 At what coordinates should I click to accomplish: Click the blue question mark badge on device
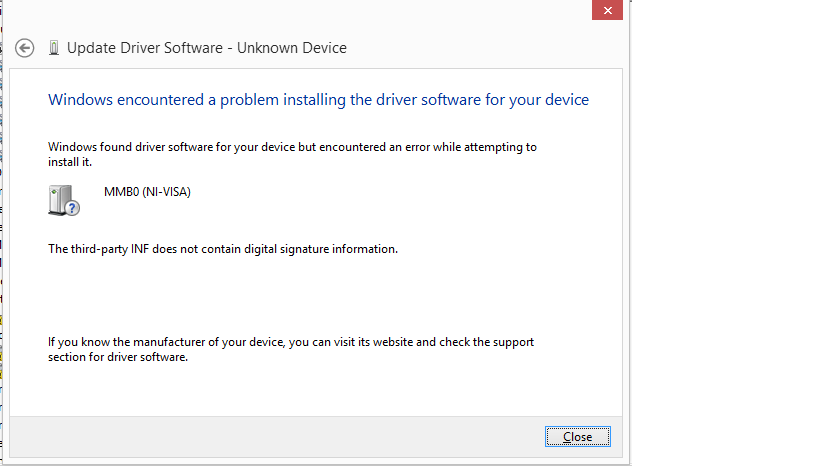tap(73, 208)
